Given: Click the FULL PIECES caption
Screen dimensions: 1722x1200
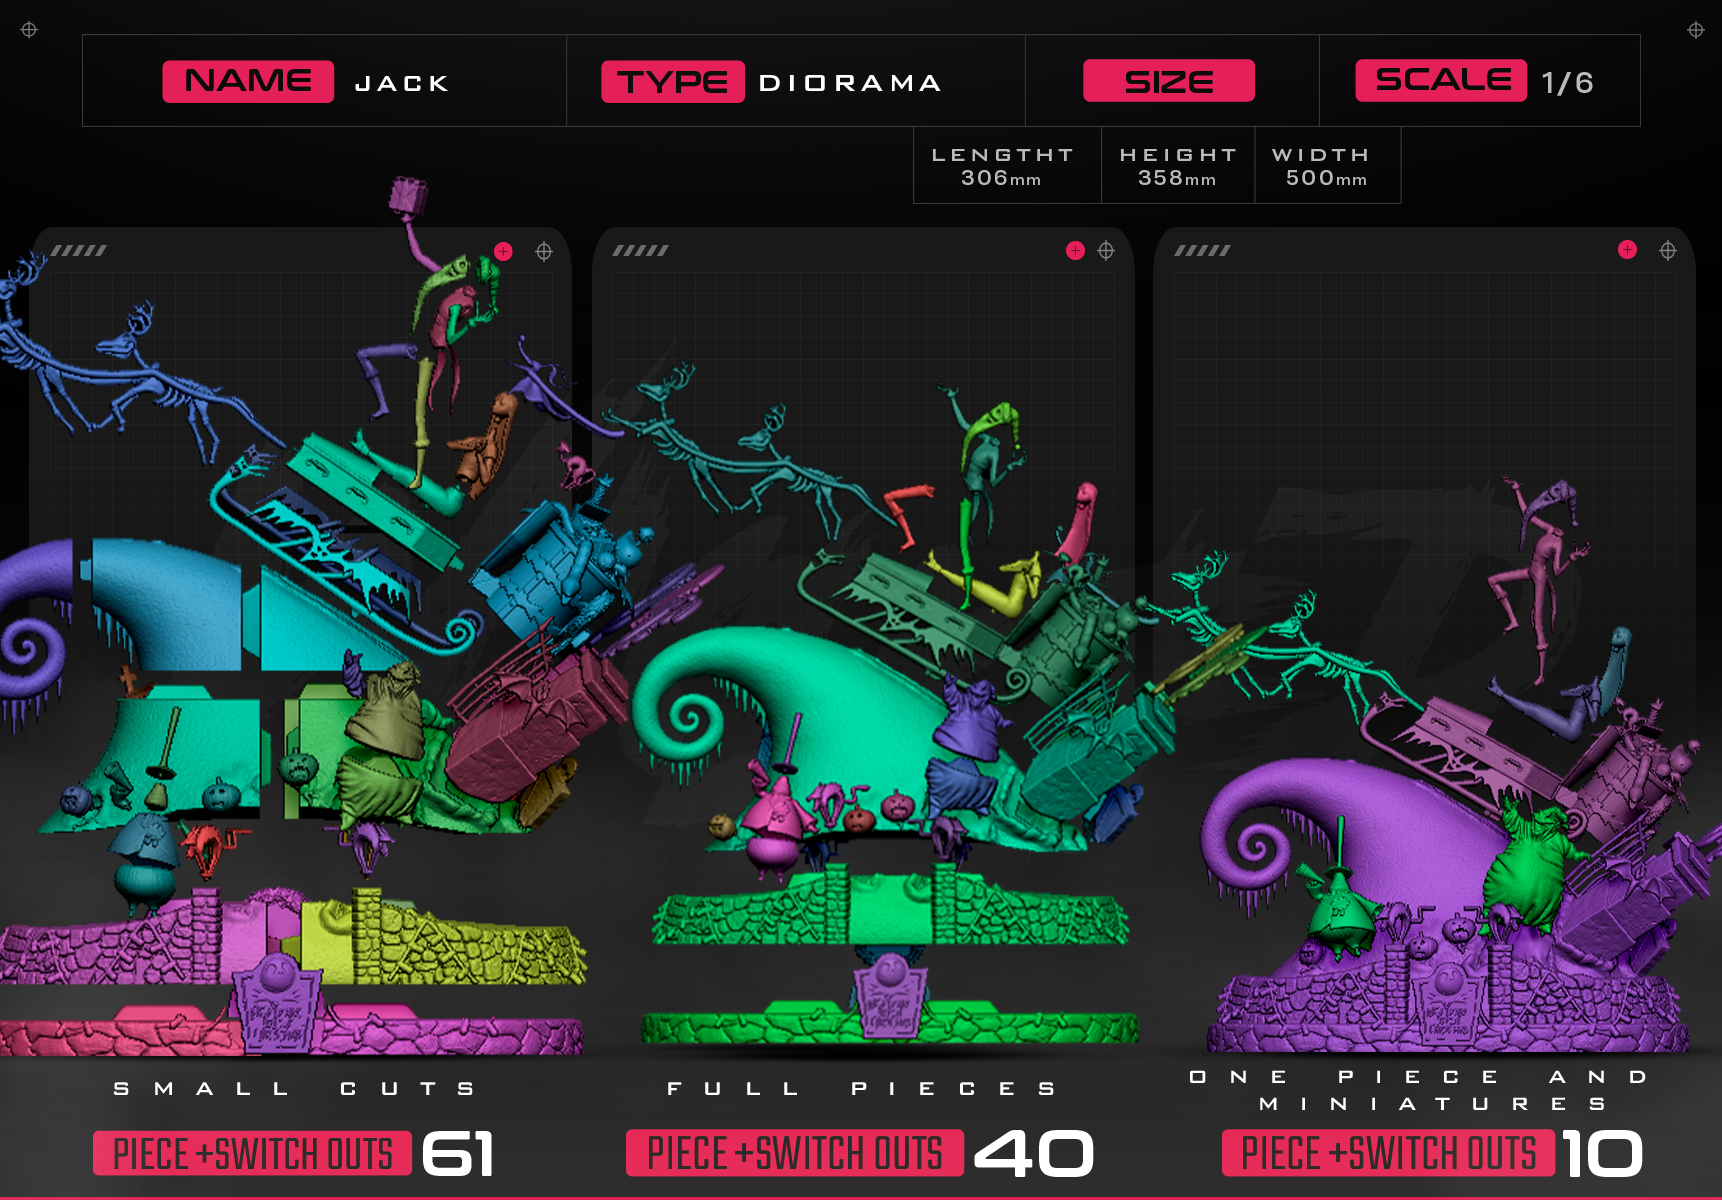Looking at the screenshot, I should pos(861,1089).
